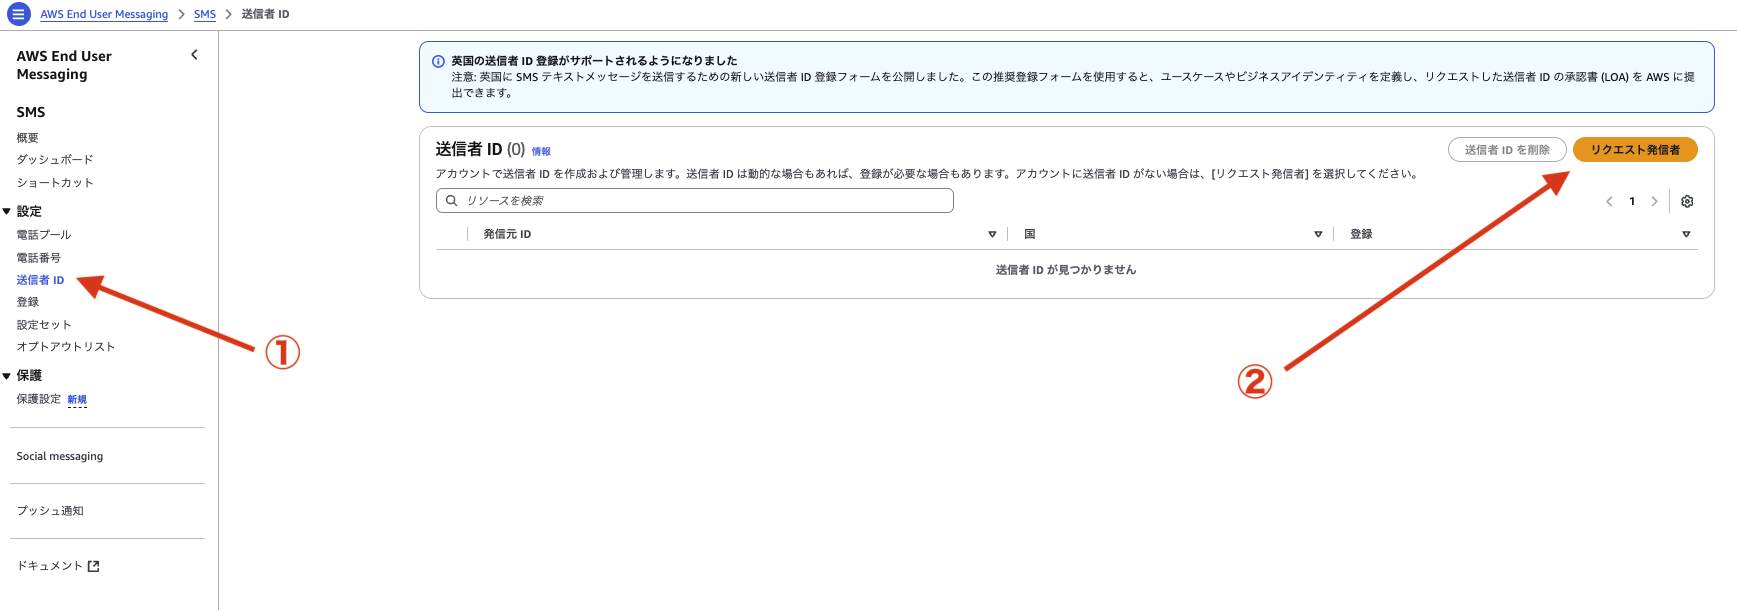
Task: Click the 国 column header
Action: coord(1029,234)
